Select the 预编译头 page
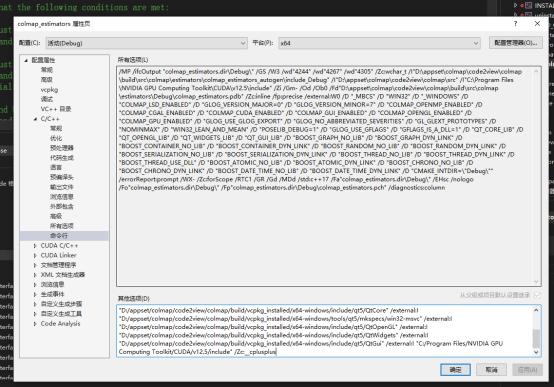This screenshot has width=554, height=387. pyautogui.click(x=61, y=177)
